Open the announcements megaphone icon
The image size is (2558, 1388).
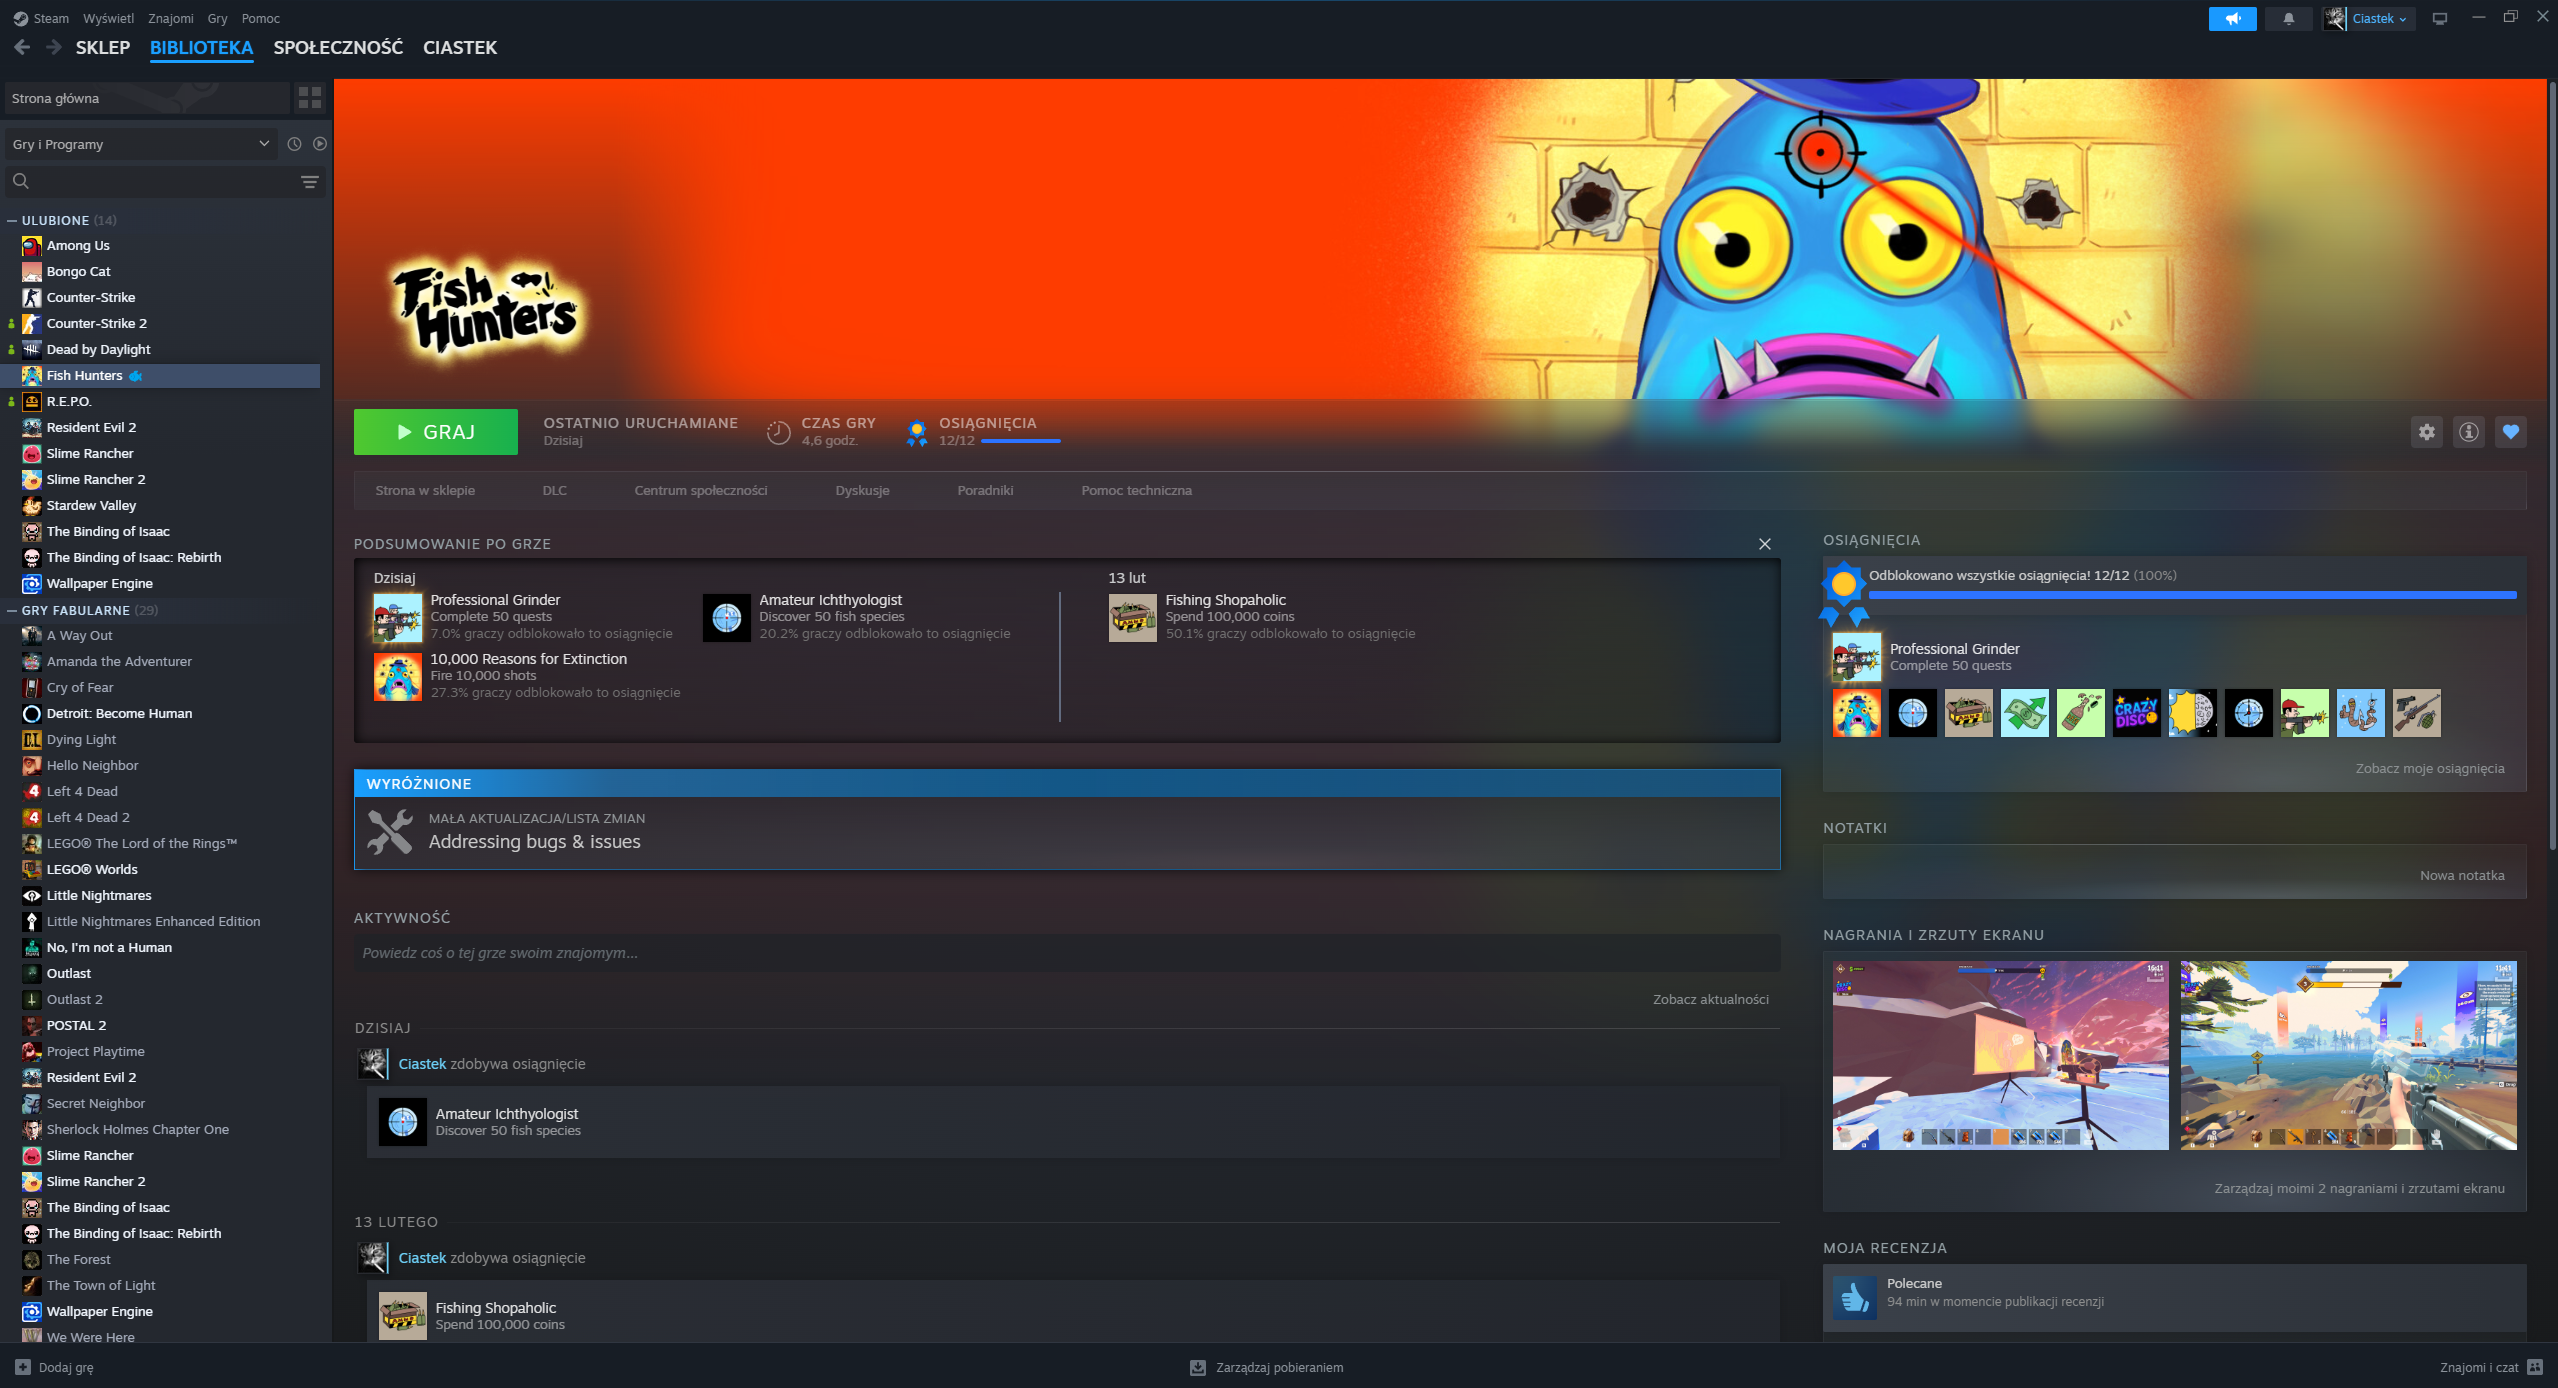pos(2232,18)
